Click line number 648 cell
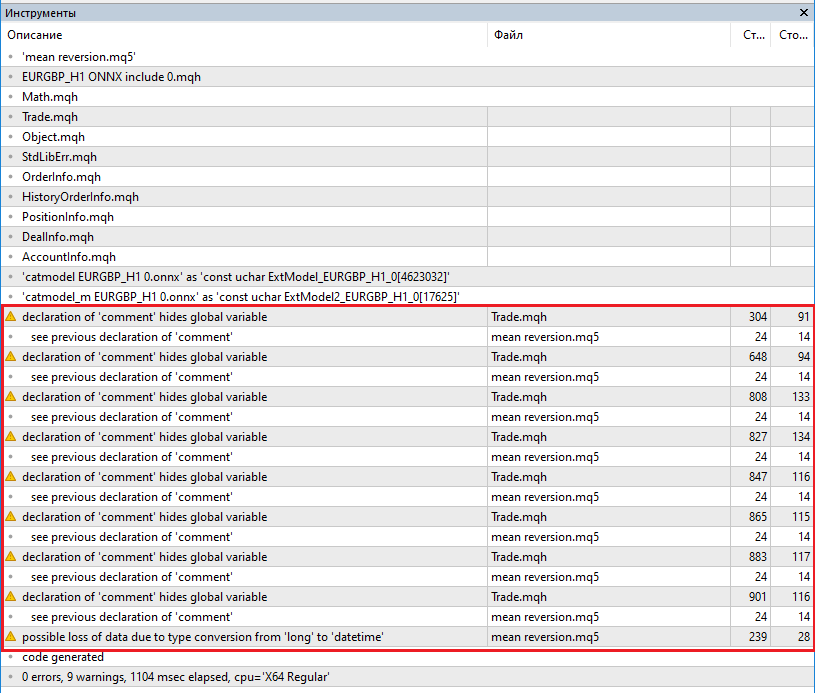Screen dimensions: 815x693 750,357
